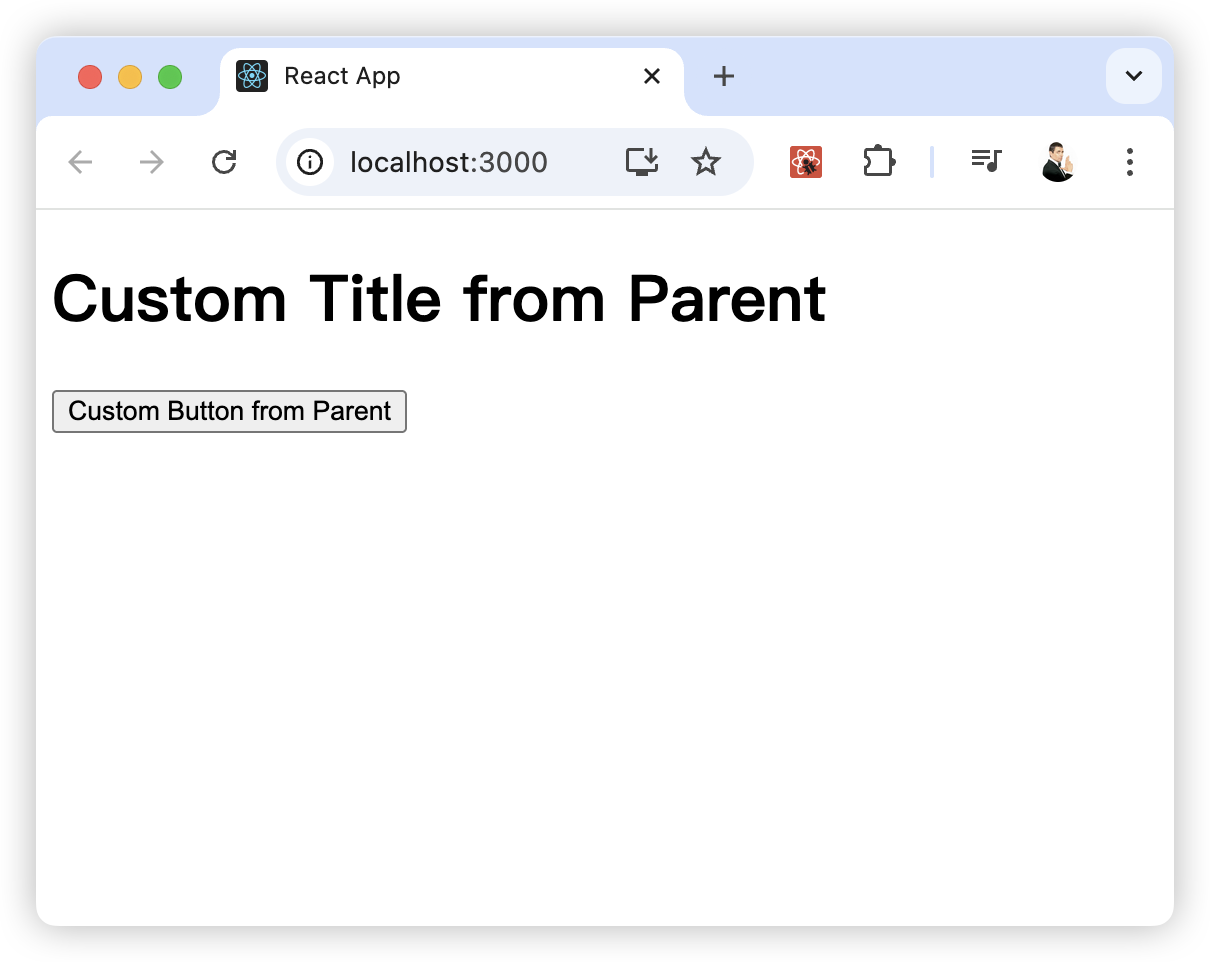Close the browser window with red button
The height and width of the screenshot is (962, 1210).
point(90,77)
